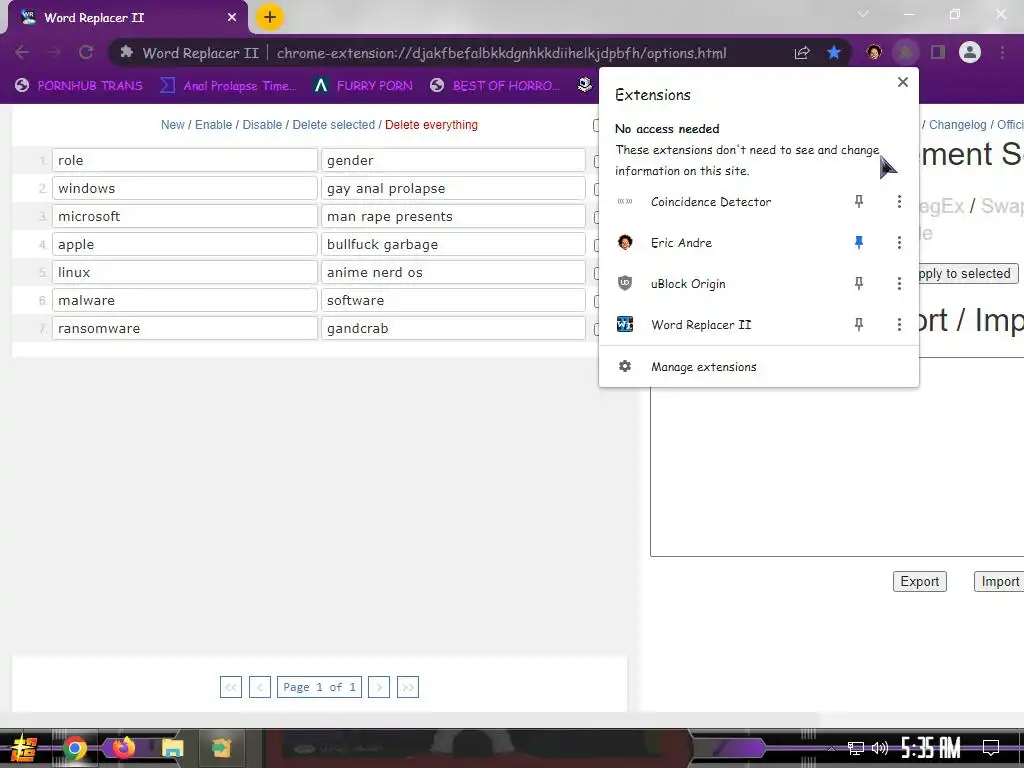This screenshot has width=1024, height=768.
Task: Open more options for uBlock Origin
Action: tap(899, 283)
